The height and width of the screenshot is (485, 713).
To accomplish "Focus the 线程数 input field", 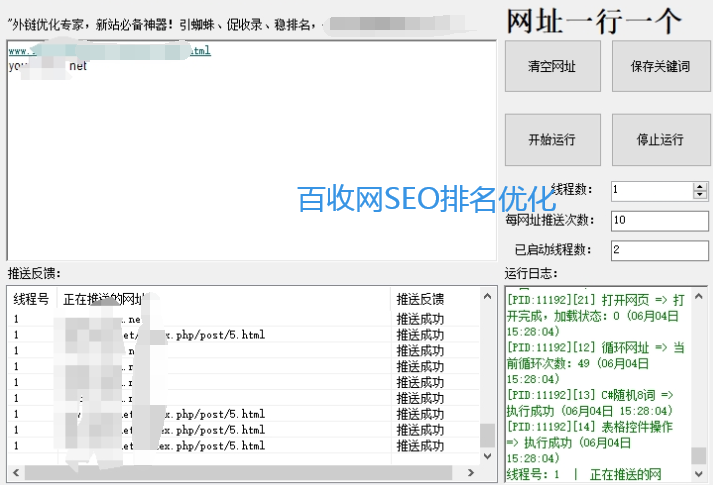I will [652, 190].
